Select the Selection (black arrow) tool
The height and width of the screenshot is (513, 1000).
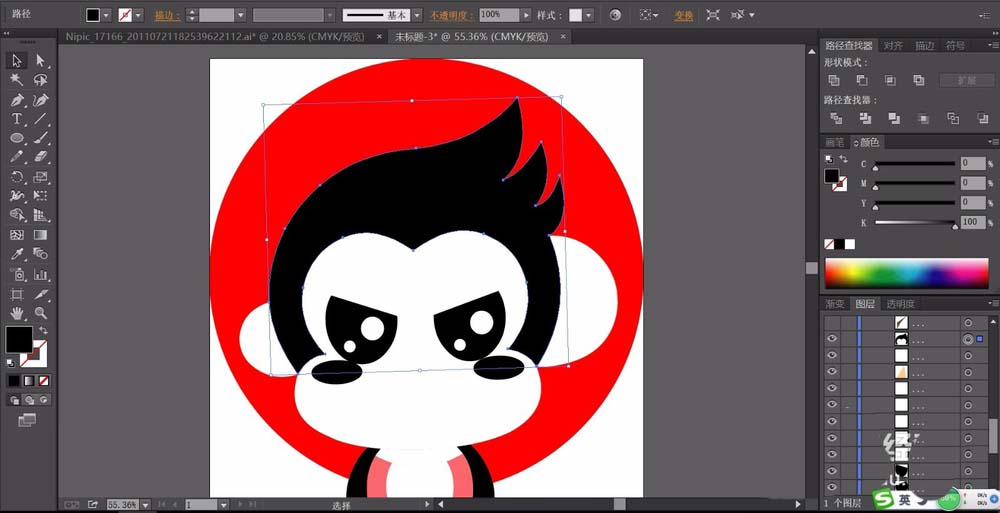tap(17, 61)
